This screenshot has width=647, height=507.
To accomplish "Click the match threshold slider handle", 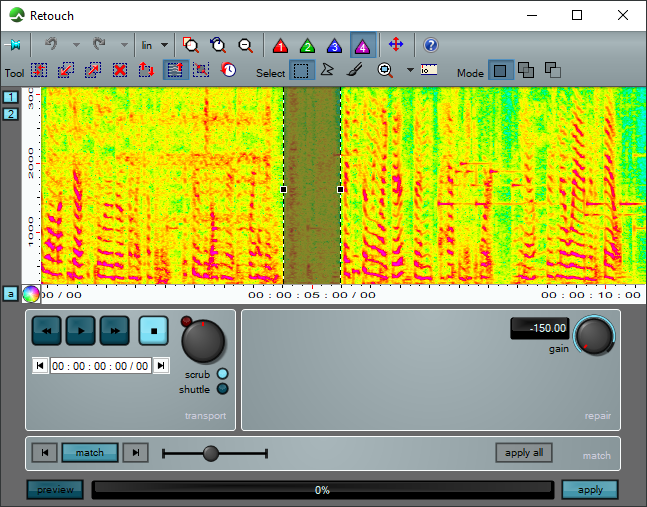I will pyautogui.click(x=211, y=453).
